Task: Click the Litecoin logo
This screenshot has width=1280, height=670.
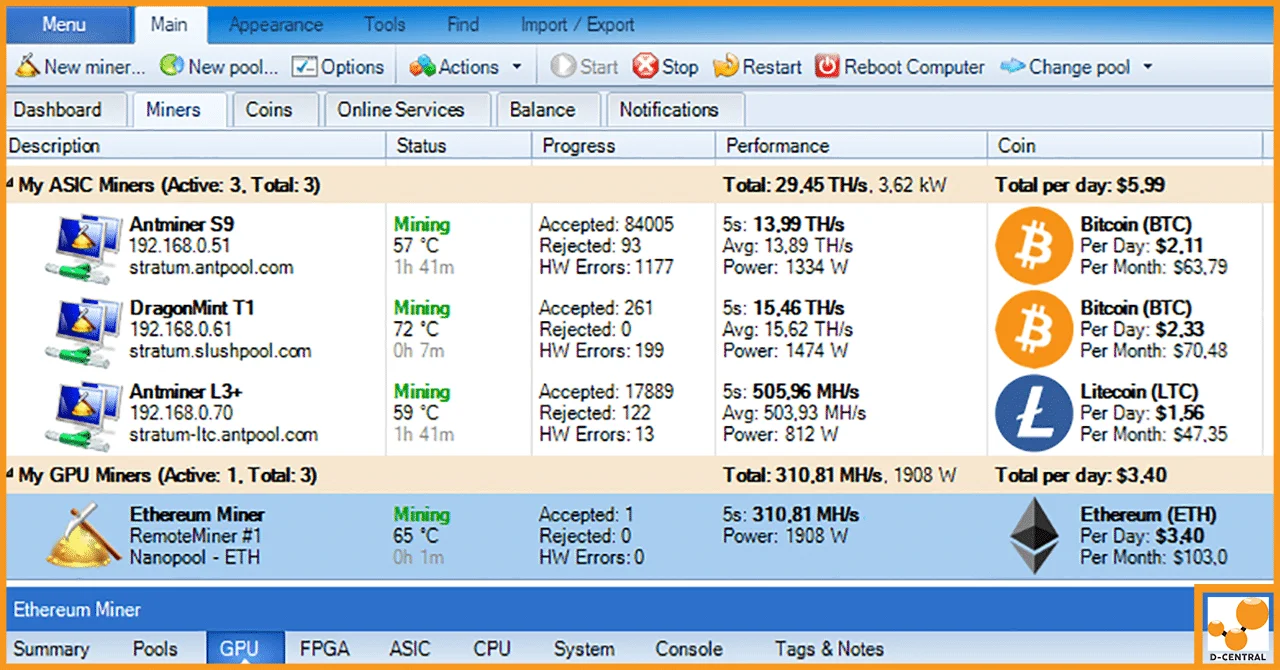Action: [1034, 413]
